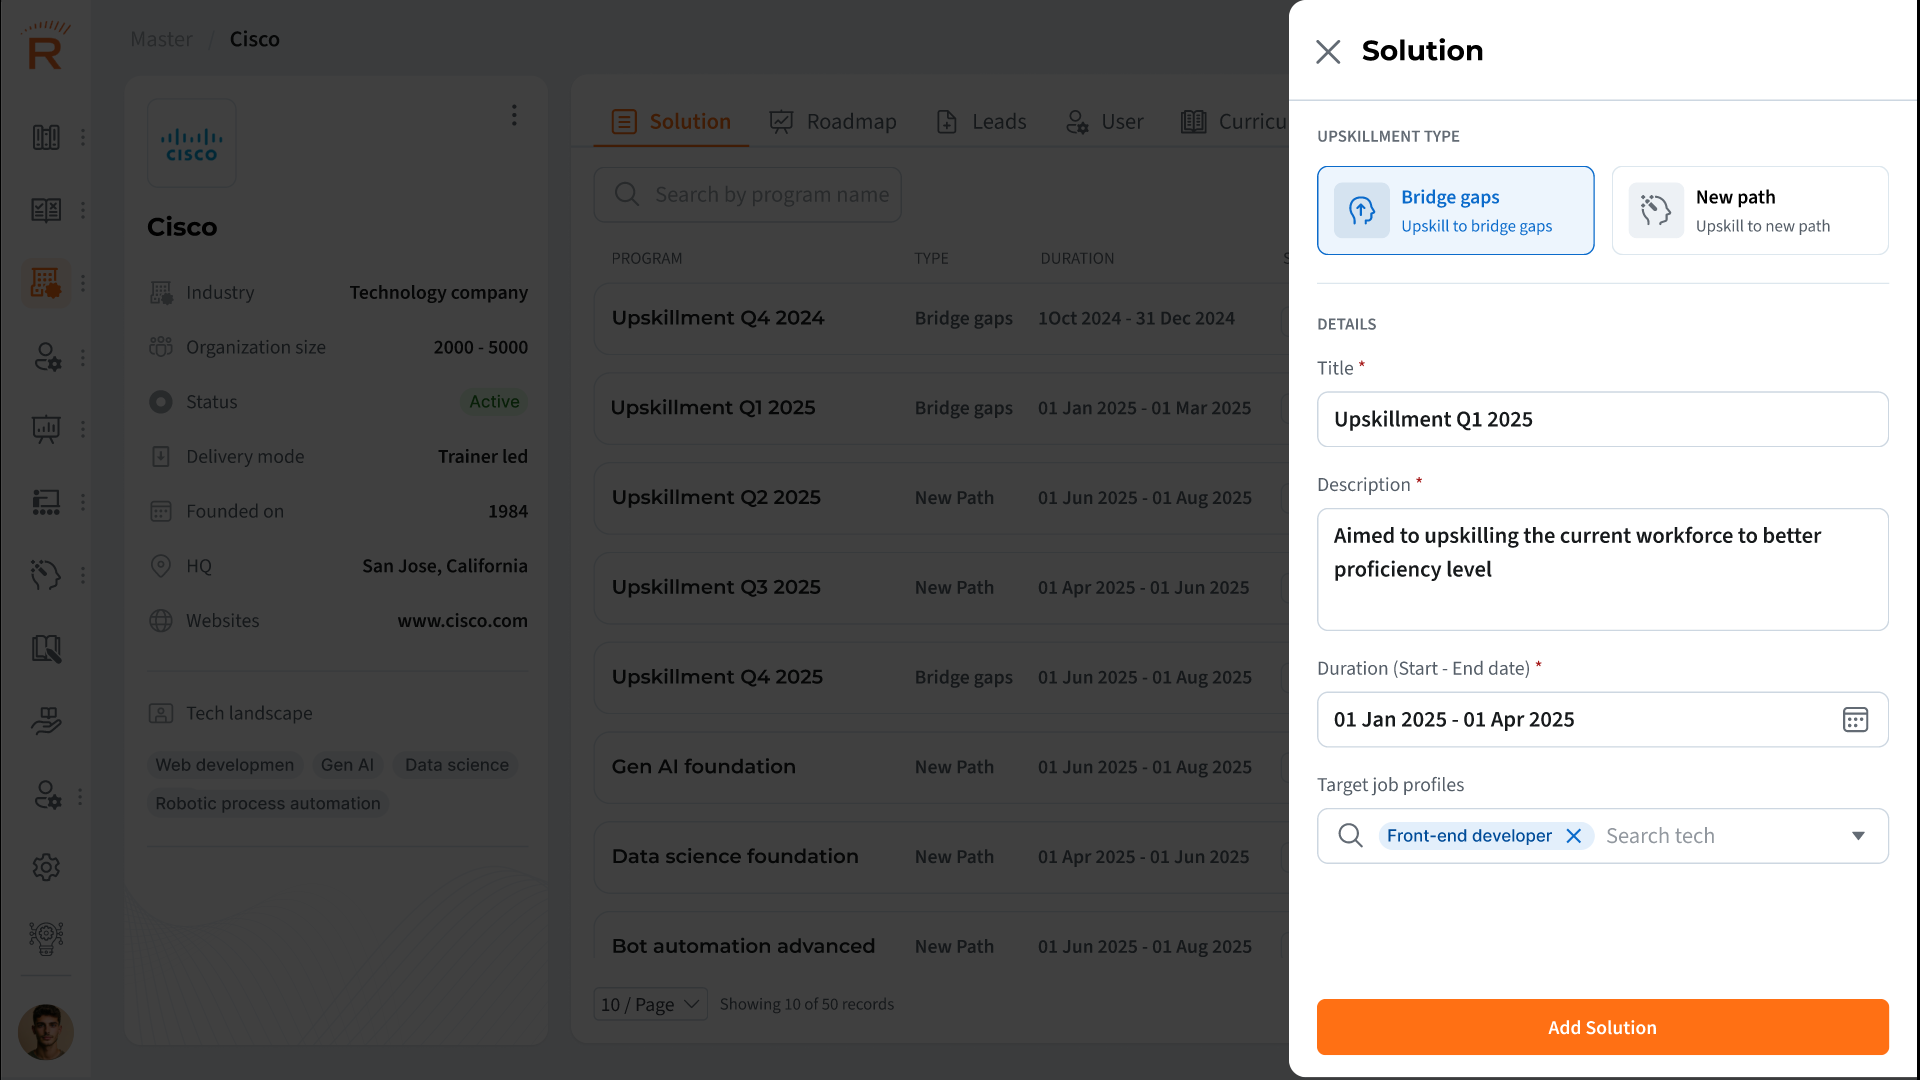The image size is (1920, 1080).
Task: Click the presentation board icon in sidebar
Action: point(46,429)
